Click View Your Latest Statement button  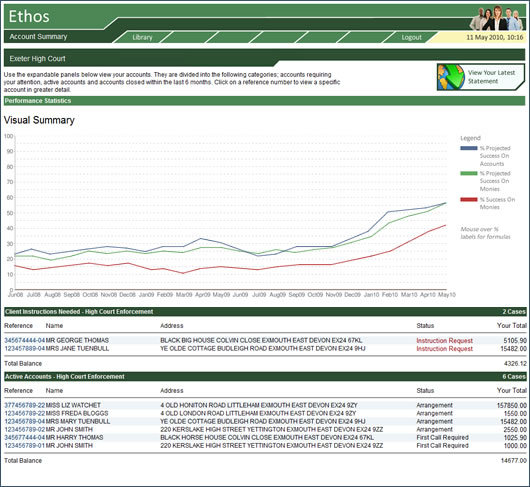pyautogui.click(x=481, y=77)
